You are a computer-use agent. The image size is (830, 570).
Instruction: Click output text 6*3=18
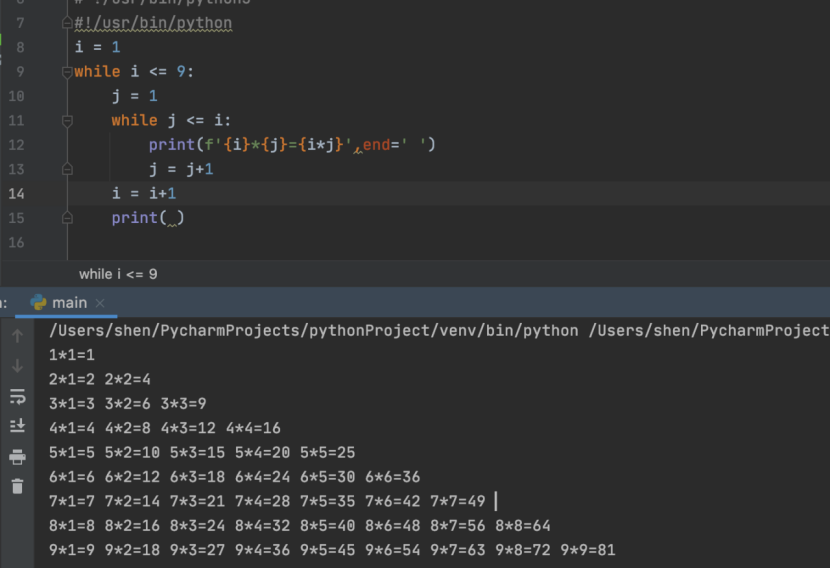coord(197,477)
